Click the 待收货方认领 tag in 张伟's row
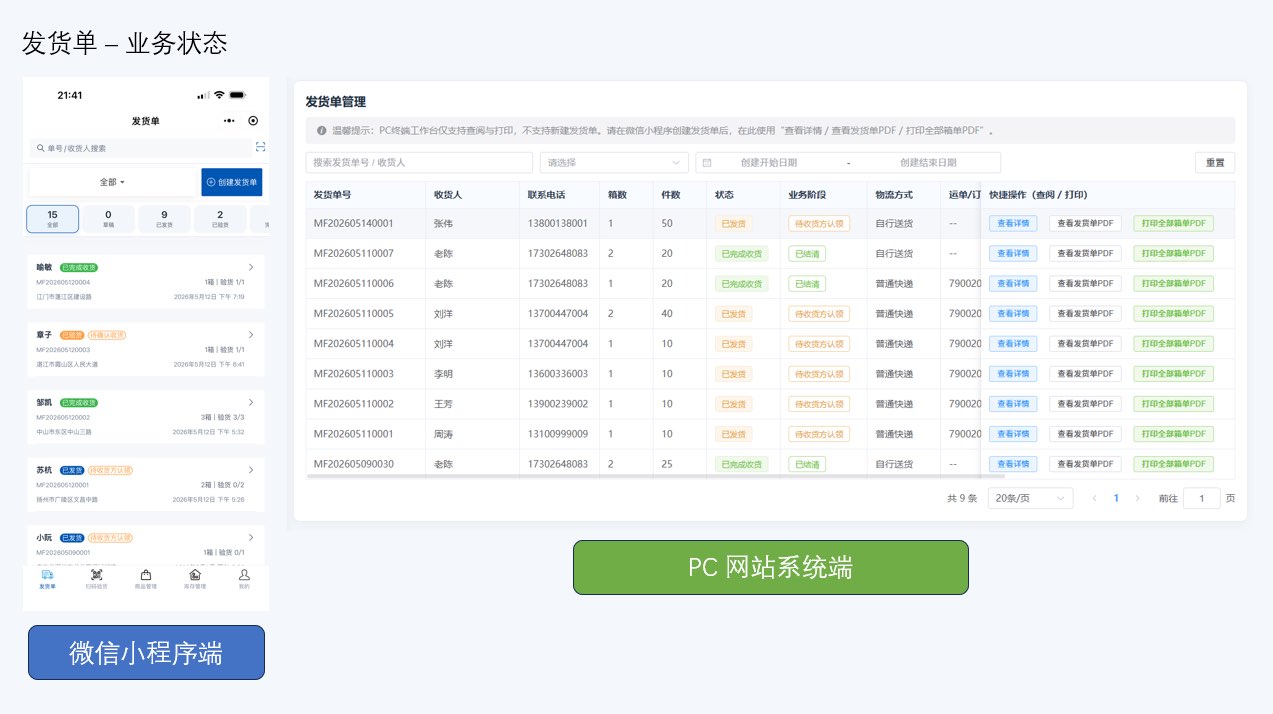Viewport: 1273px width, 714px height. [x=819, y=224]
